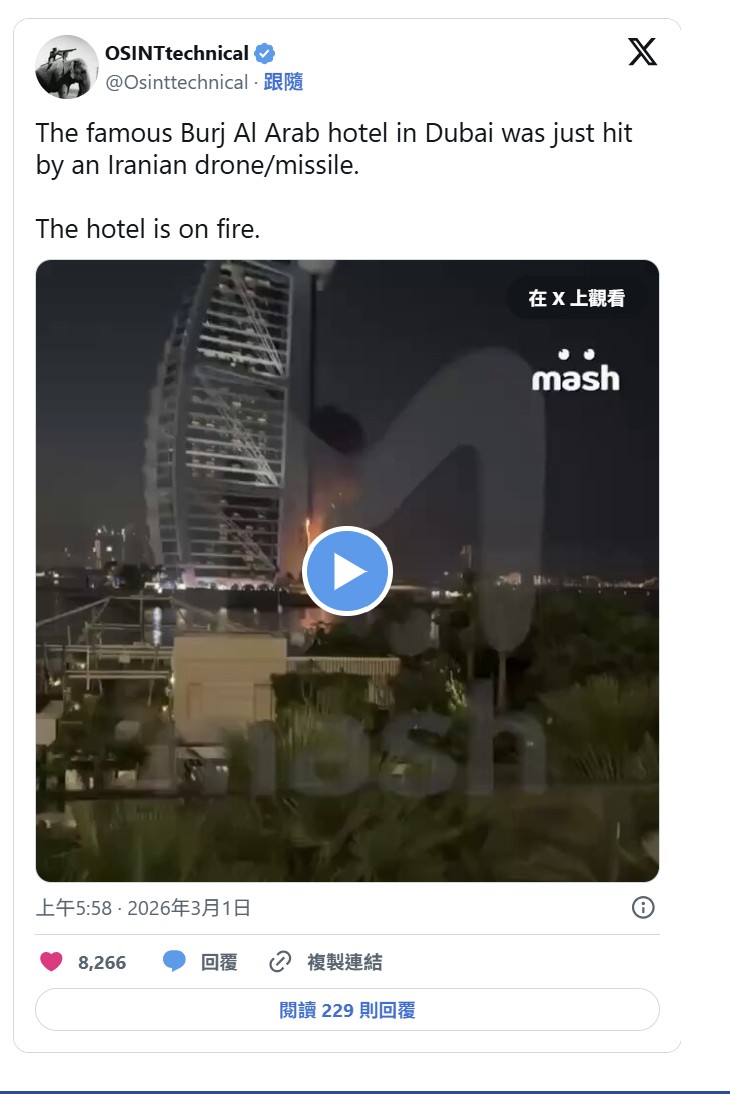The height and width of the screenshot is (1094, 730).
Task: Click the mash watermark on video
Action: point(576,370)
